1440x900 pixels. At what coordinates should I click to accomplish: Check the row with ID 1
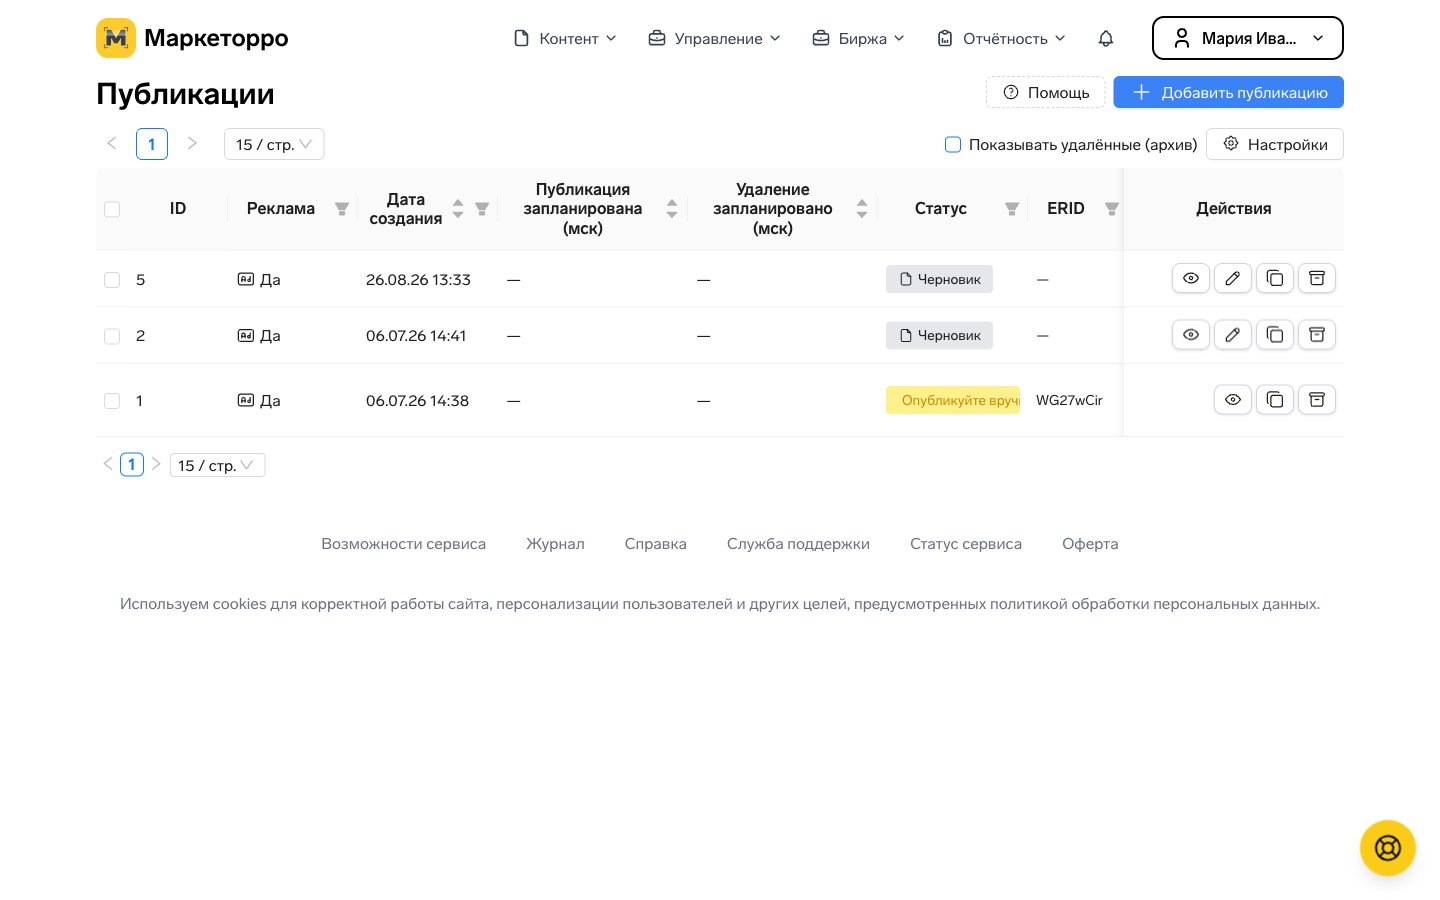tap(112, 401)
